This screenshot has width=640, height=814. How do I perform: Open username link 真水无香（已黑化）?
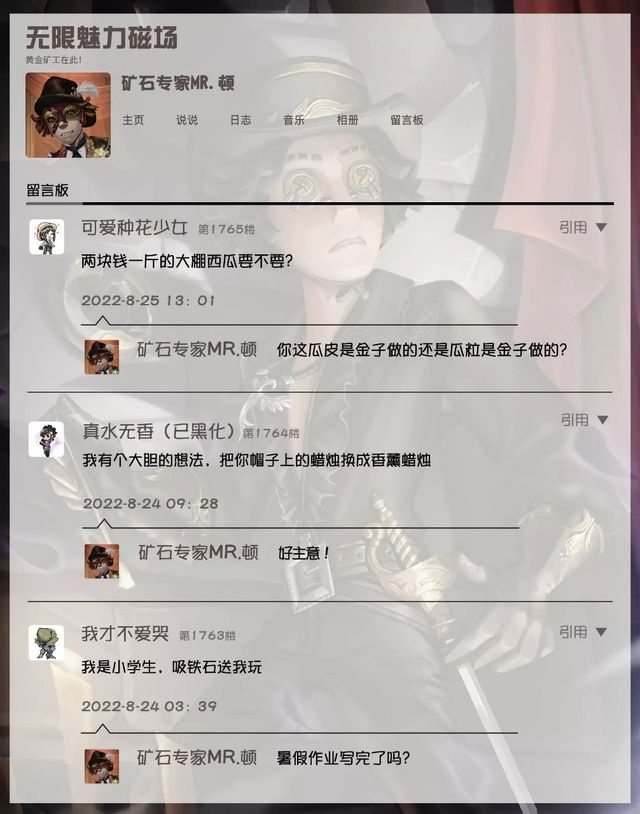(x=160, y=431)
